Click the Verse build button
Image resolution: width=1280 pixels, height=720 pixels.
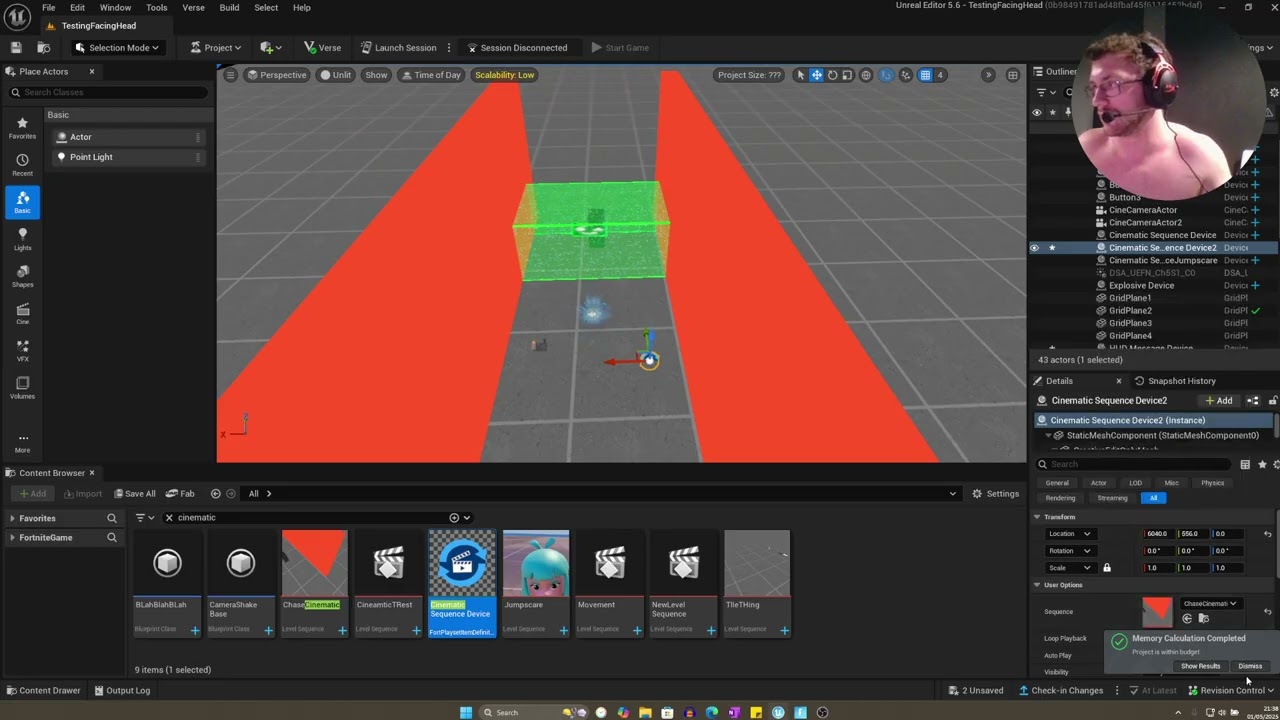pyautogui.click(x=322, y=47)
